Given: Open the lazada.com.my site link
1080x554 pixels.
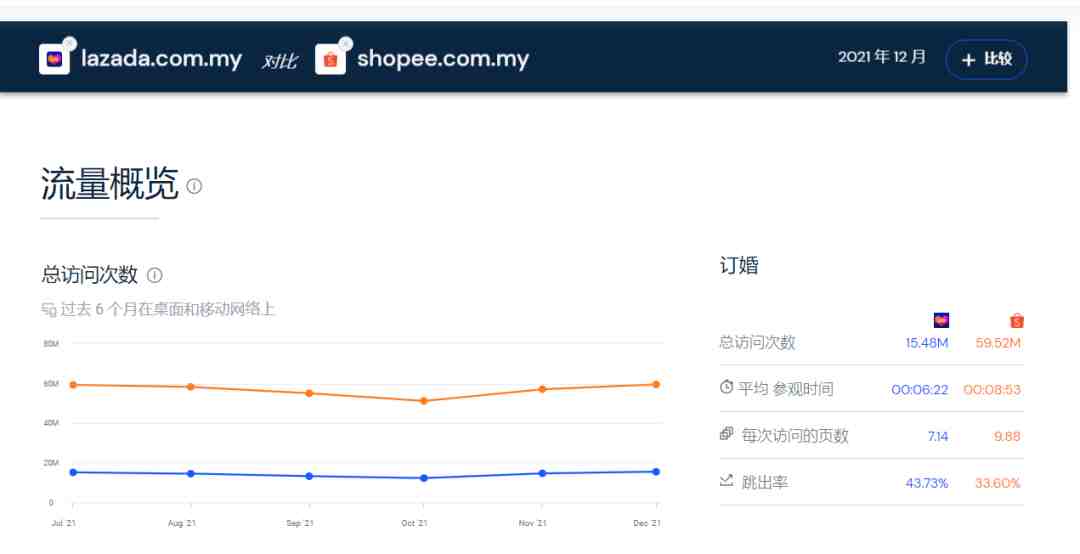Looking at the screenshot, I should pos(162,59).
